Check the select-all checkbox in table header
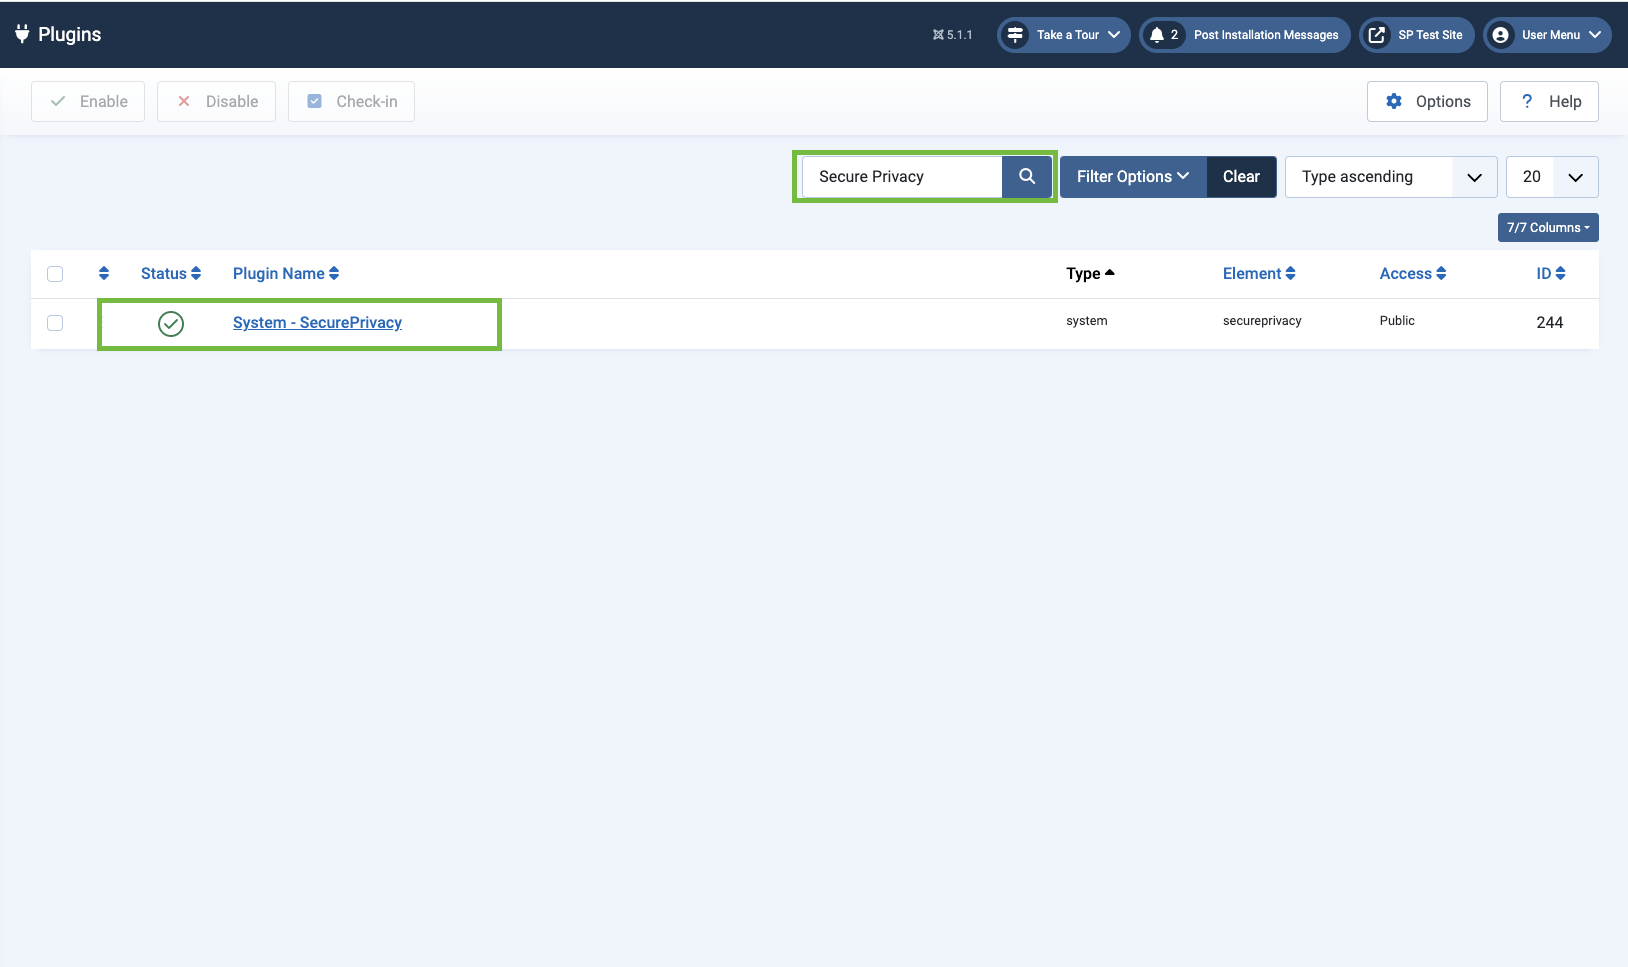This screenshot has width=1628, height=967. point(55,274)
